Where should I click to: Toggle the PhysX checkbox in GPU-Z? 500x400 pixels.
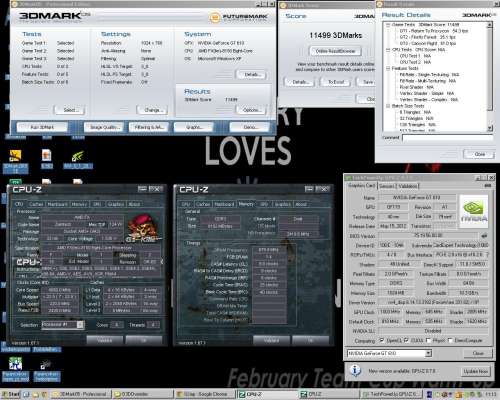click(x=428, y=340)
